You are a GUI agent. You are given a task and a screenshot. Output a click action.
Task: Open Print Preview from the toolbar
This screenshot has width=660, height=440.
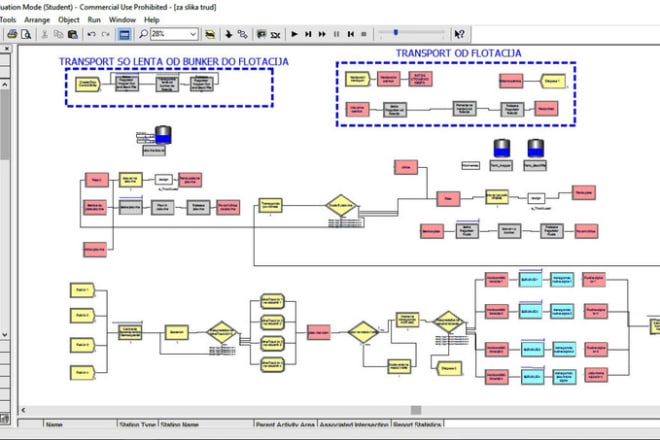tap(27, 34)
